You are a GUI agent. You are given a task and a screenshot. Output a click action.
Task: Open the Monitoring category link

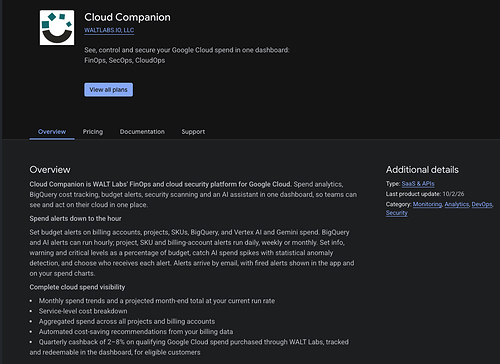tap(427, 204)
